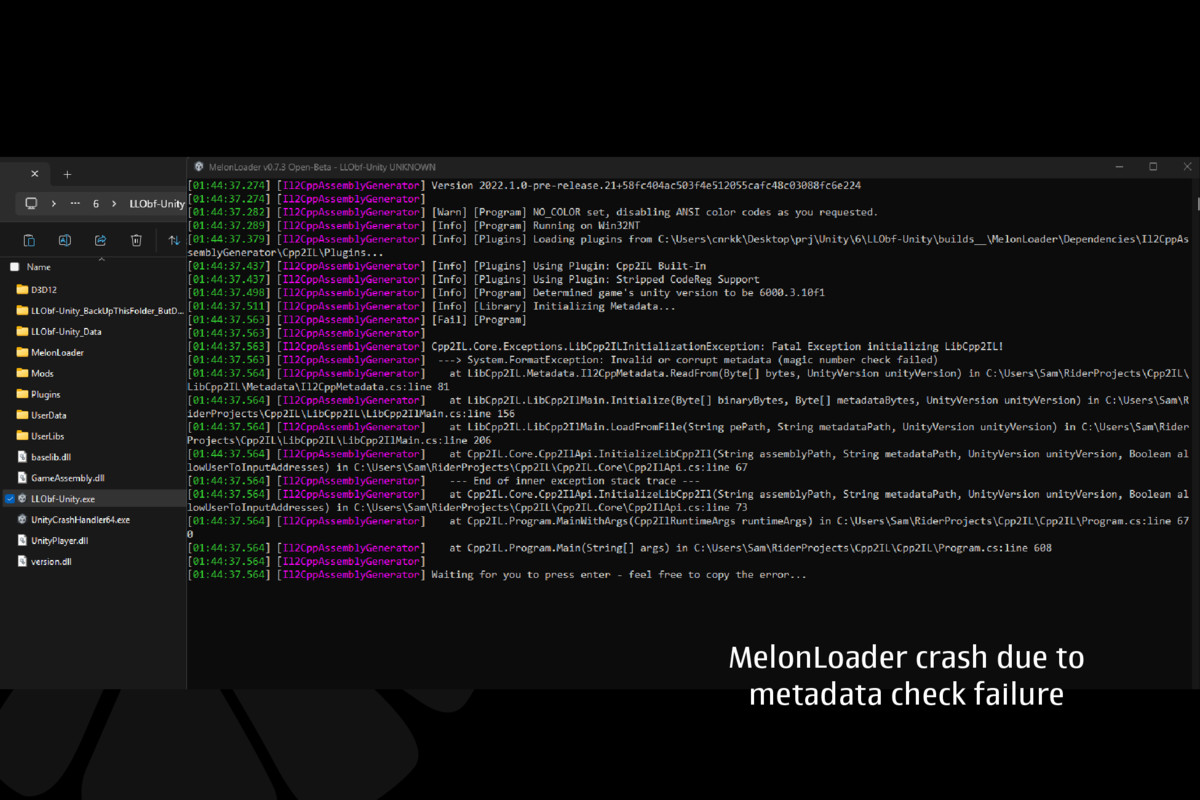Sort files by the Name column header

pos(39,267)
